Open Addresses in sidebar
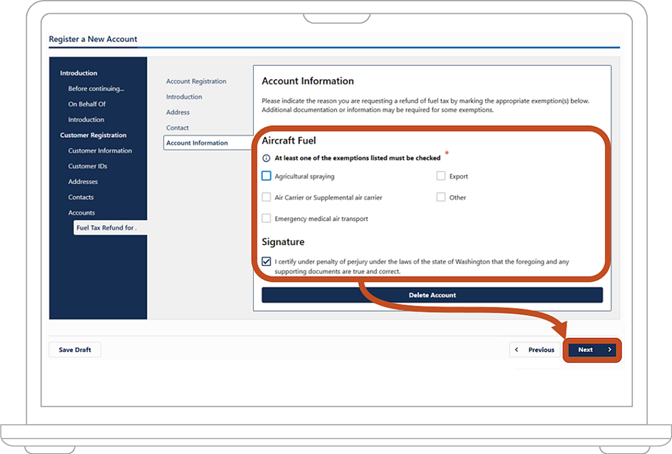Screen dimensions: 672x454 click(x=83, y=182)
